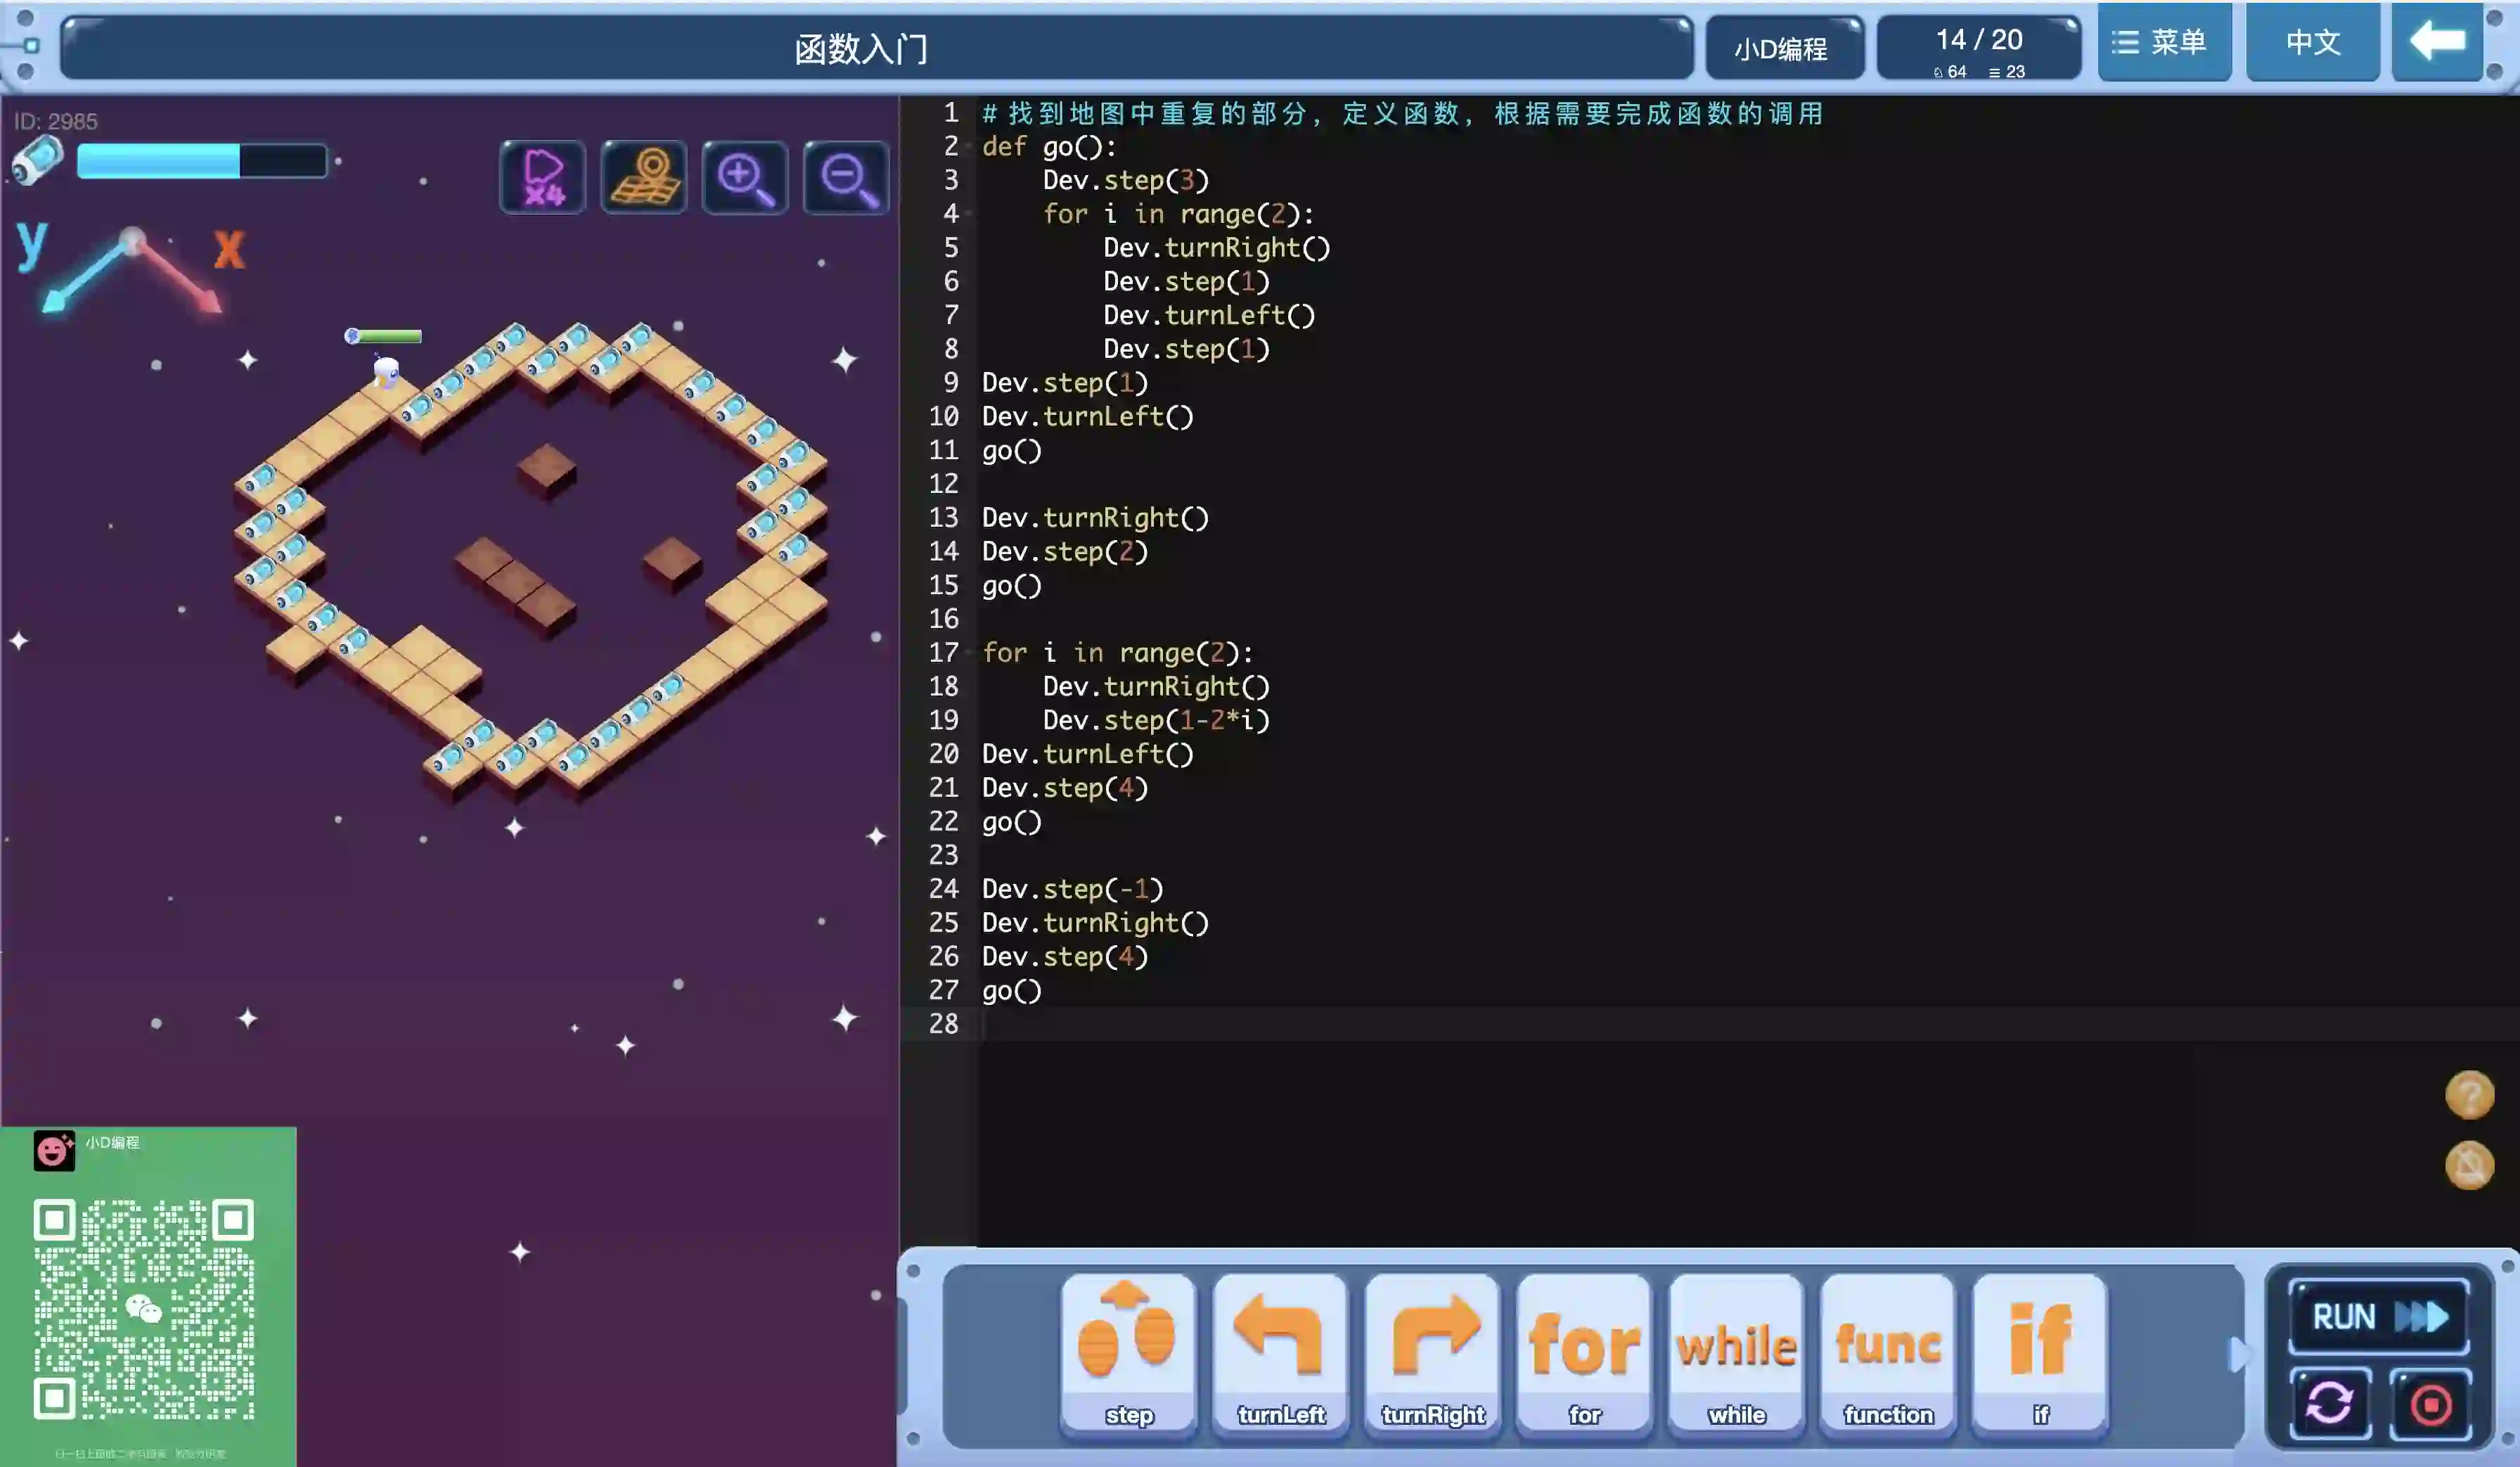This screenshot has width=2520, height=1467.
Task: Click the reset/refresh code button
Action: (x=2330, y=1403)
